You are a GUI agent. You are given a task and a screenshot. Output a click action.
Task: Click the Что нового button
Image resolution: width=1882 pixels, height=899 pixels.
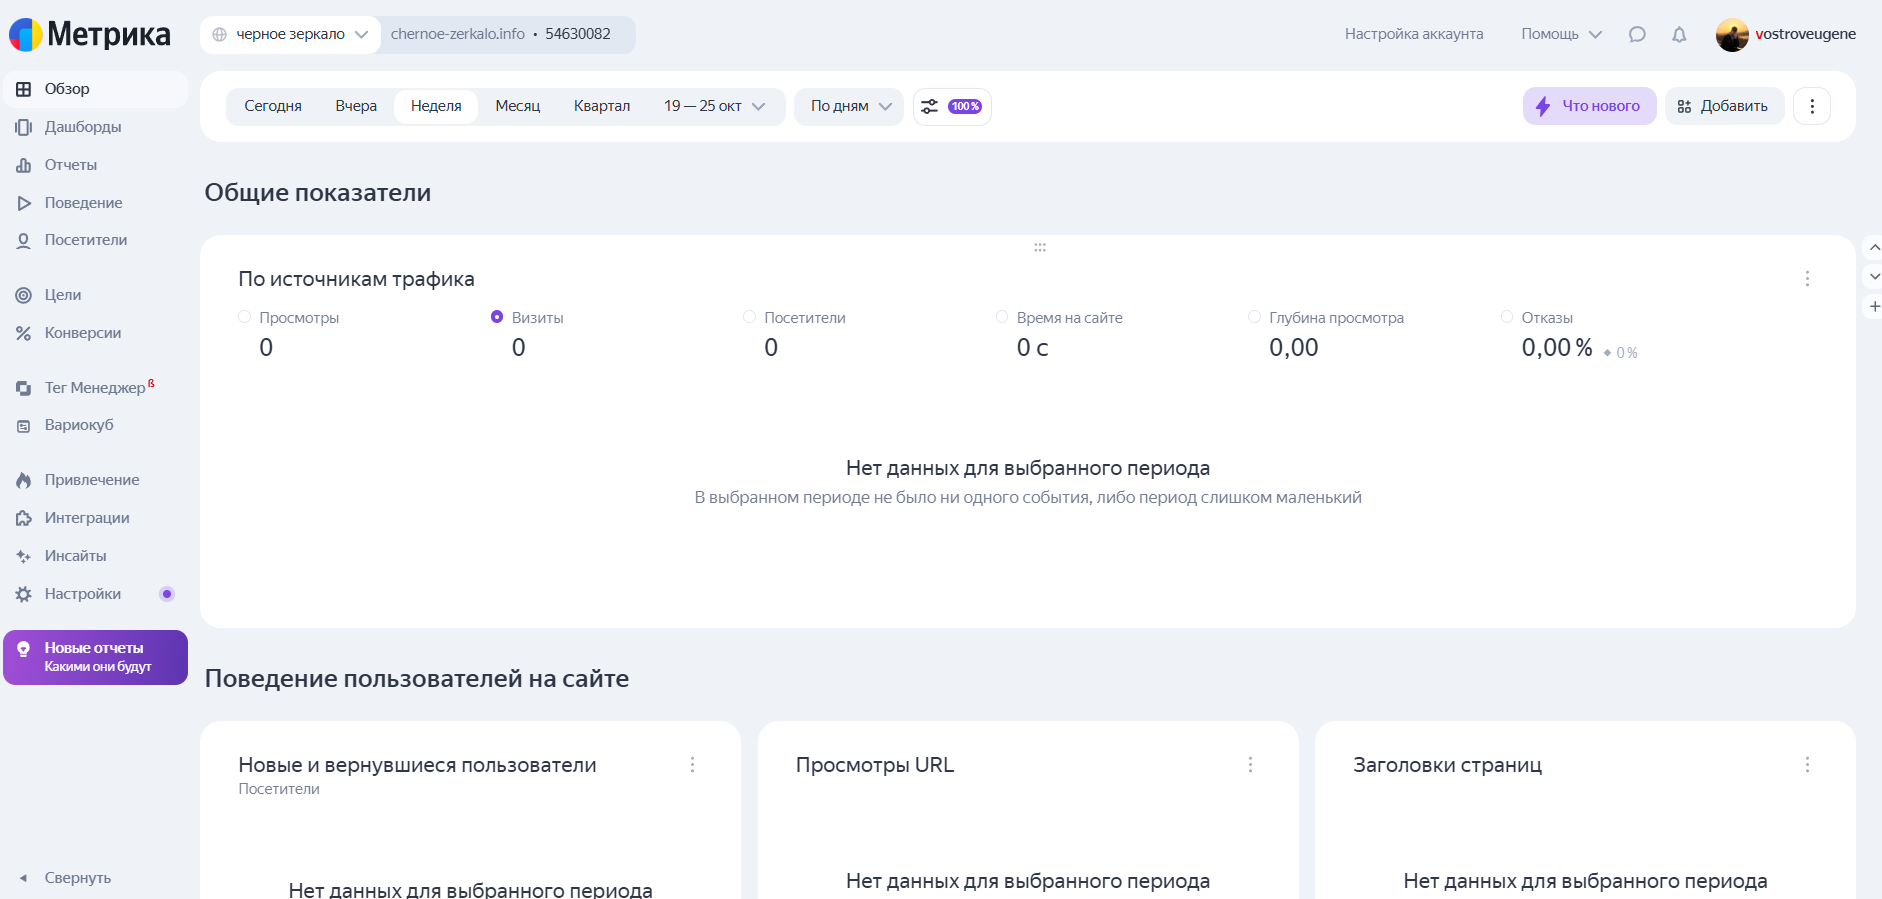tap(1588, 107)
